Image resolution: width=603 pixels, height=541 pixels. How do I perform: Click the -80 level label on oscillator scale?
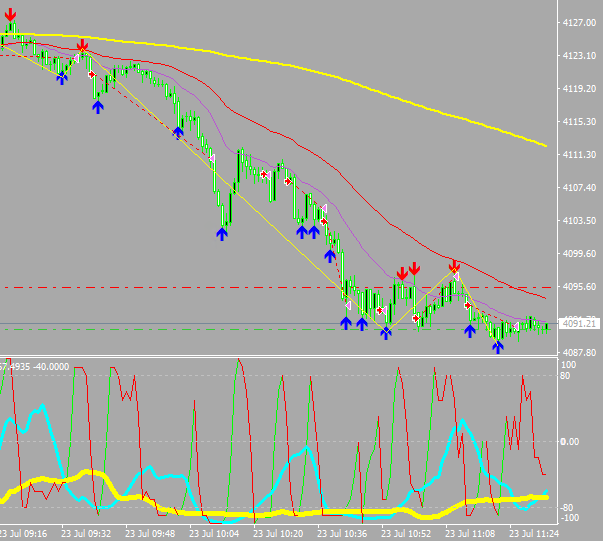[566, 508]
